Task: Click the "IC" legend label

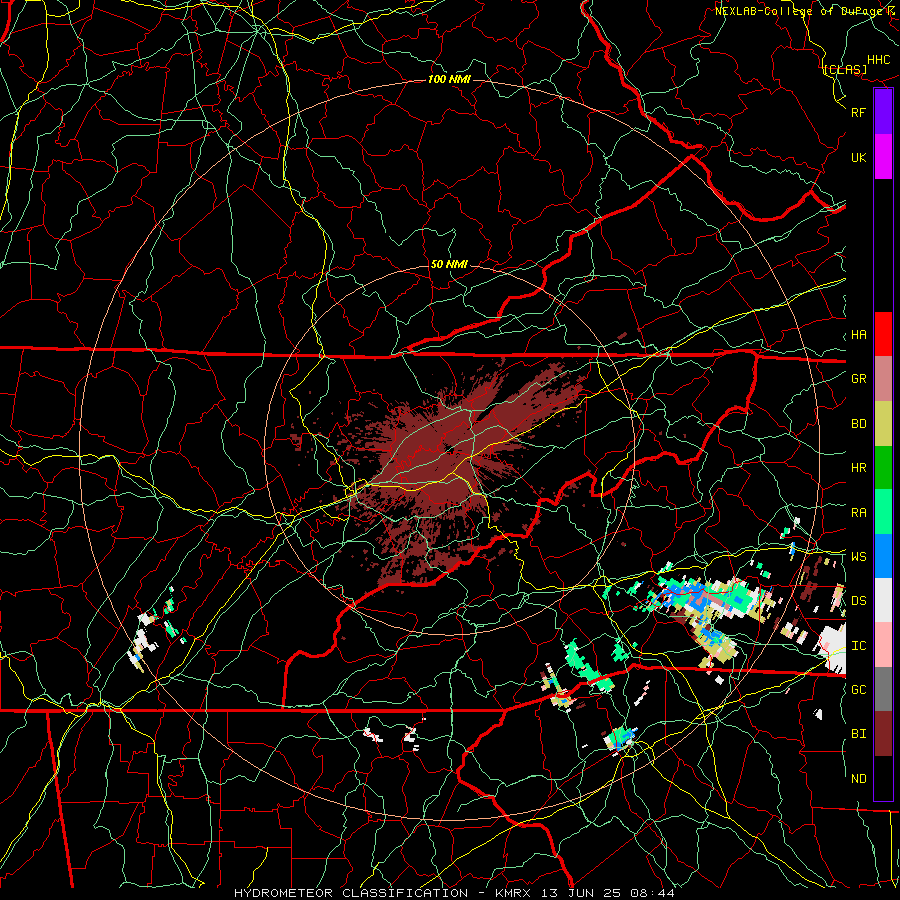Action: [x=858, y=645]
